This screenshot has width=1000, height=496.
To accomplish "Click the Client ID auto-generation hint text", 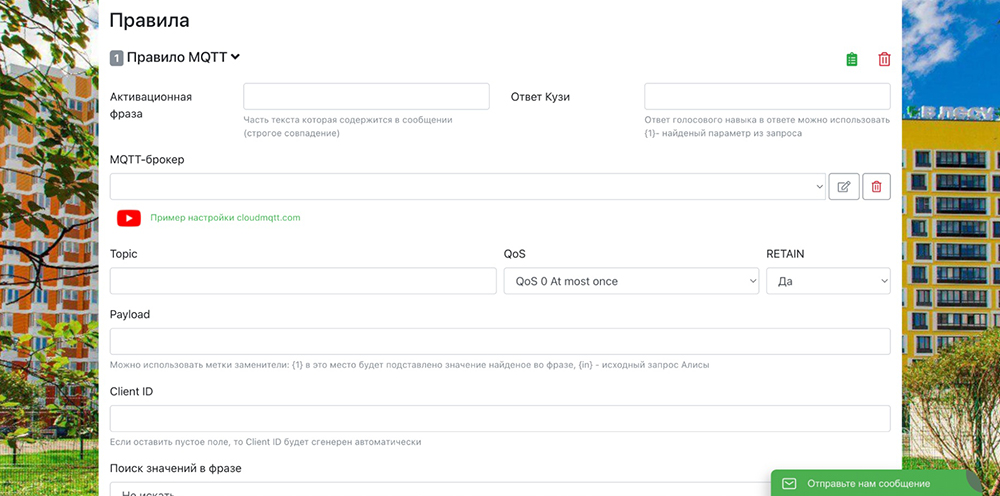I will coord(265,442).
